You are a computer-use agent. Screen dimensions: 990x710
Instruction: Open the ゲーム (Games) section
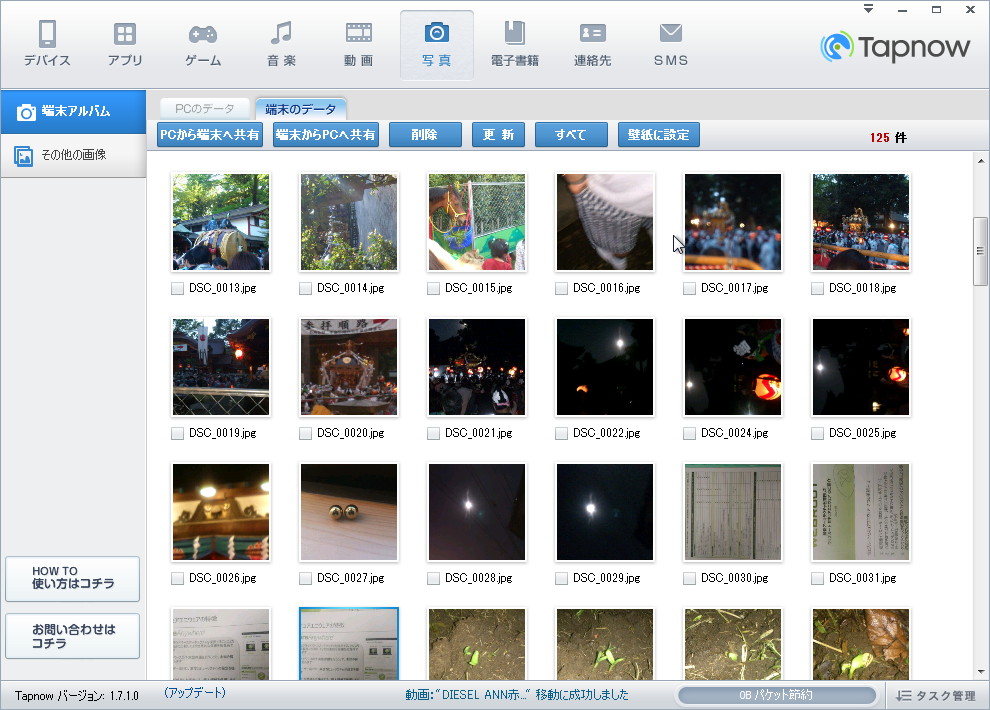point(203,44)
